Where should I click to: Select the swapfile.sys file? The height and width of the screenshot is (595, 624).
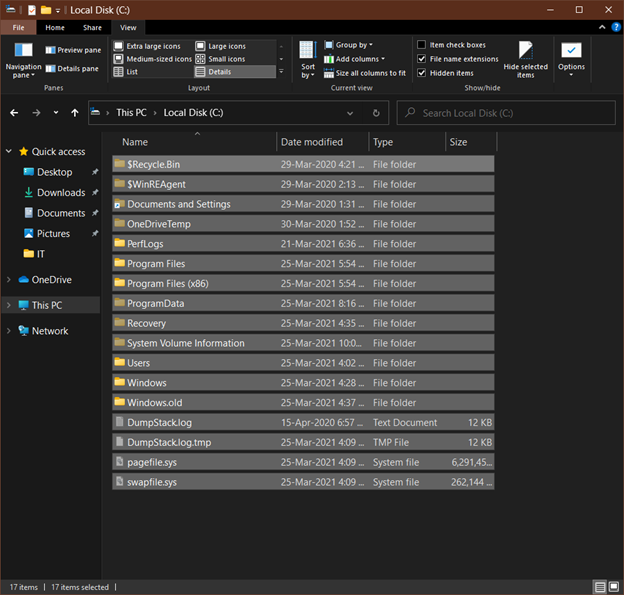303,482
